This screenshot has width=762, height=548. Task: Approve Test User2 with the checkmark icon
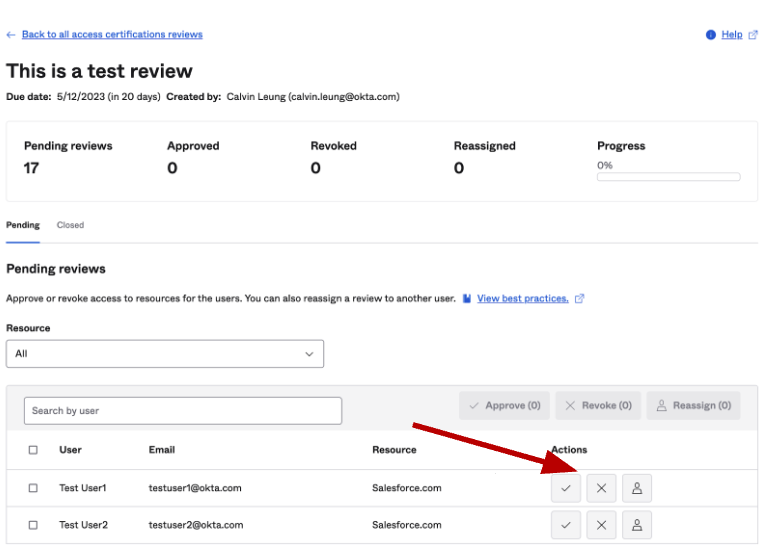565,525
